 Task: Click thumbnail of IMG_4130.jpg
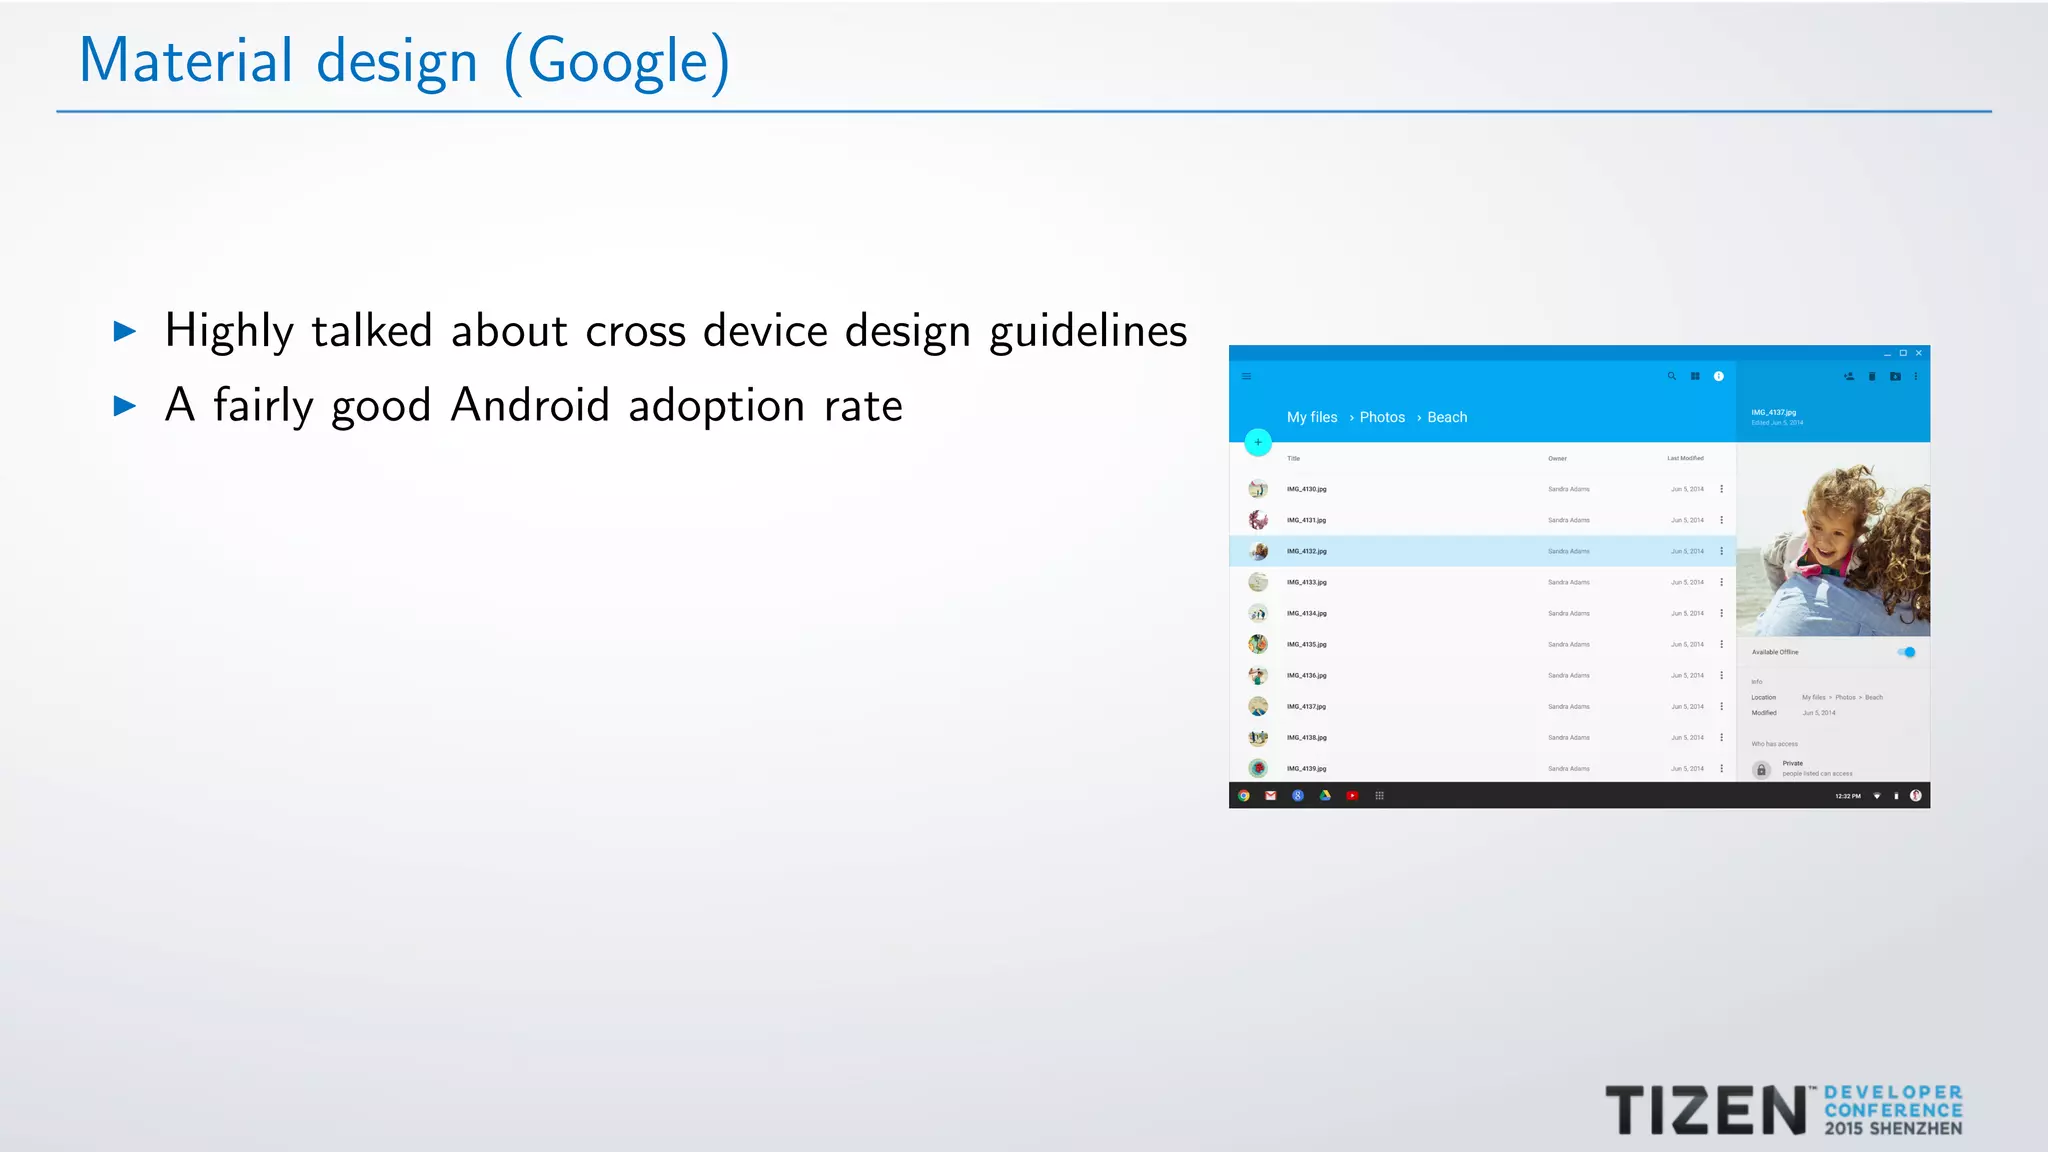coord(1258,489)
